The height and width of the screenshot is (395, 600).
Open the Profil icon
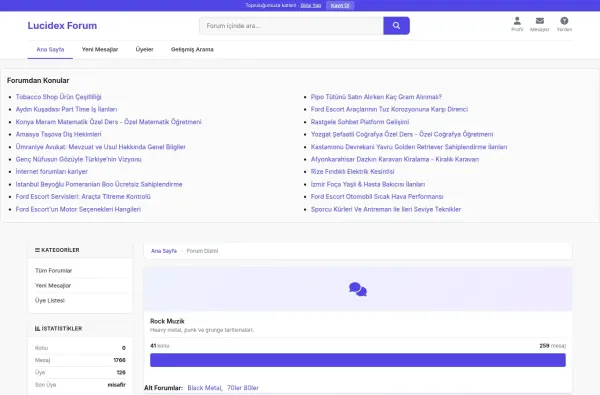(517, 24)
